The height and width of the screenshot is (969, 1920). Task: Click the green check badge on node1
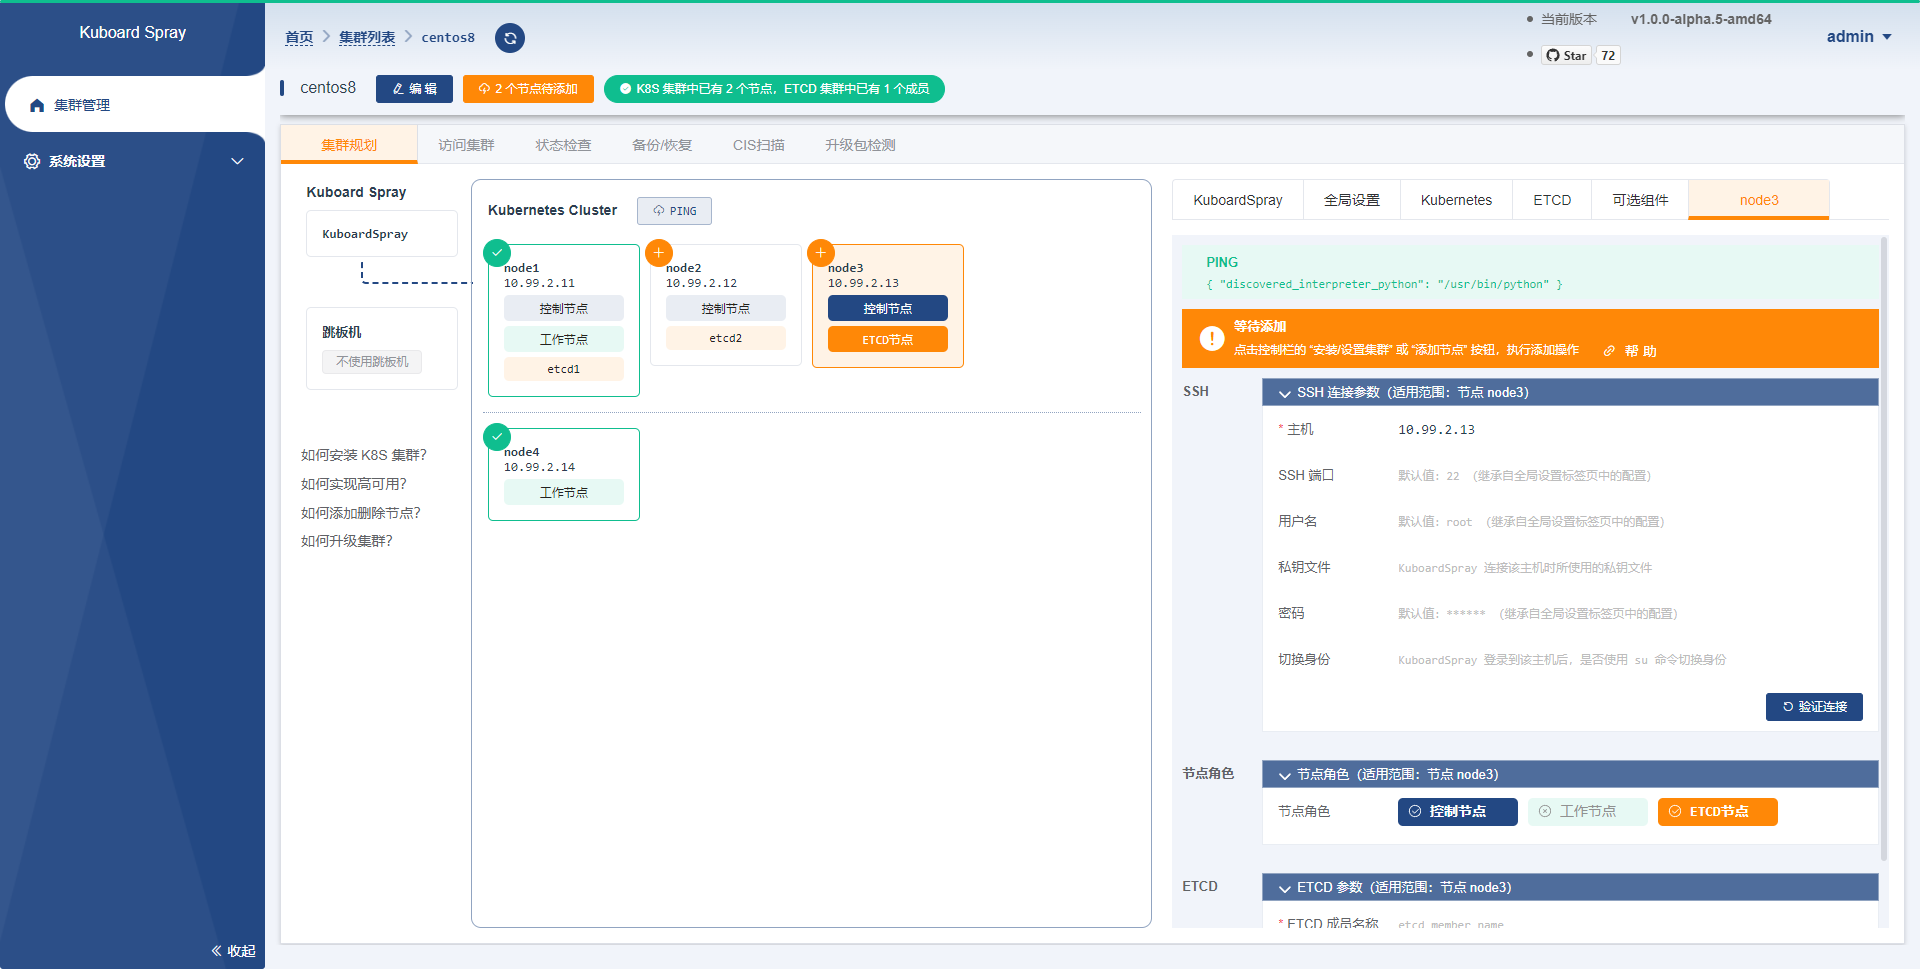click(x=497, y=253)
